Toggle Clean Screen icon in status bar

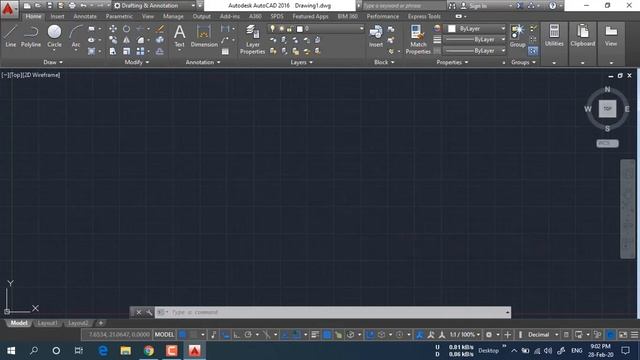point(623,335)
